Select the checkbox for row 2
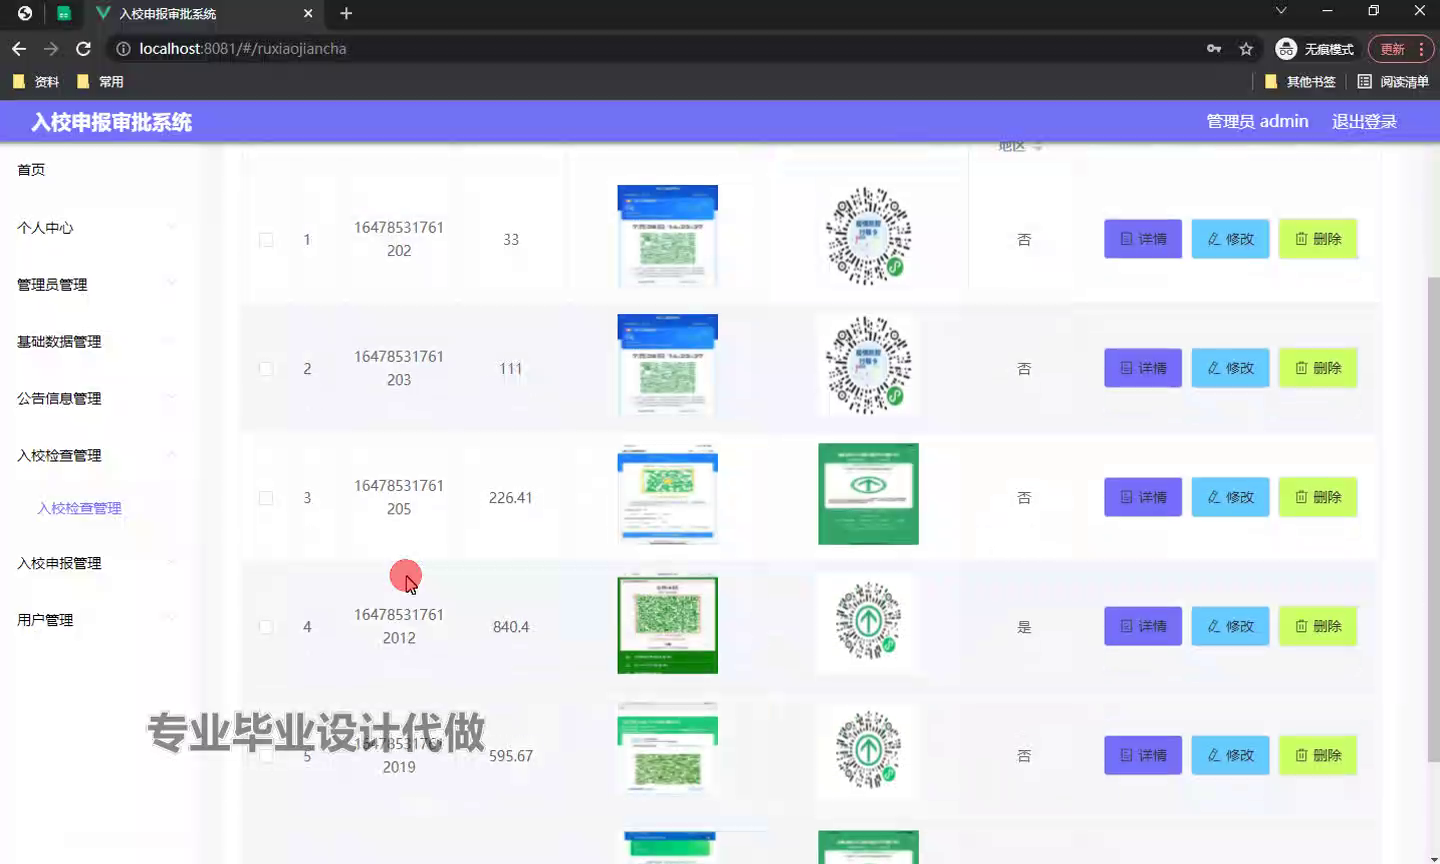The height and width of the screenshot is (864, 1440). (x=266, y=369)
